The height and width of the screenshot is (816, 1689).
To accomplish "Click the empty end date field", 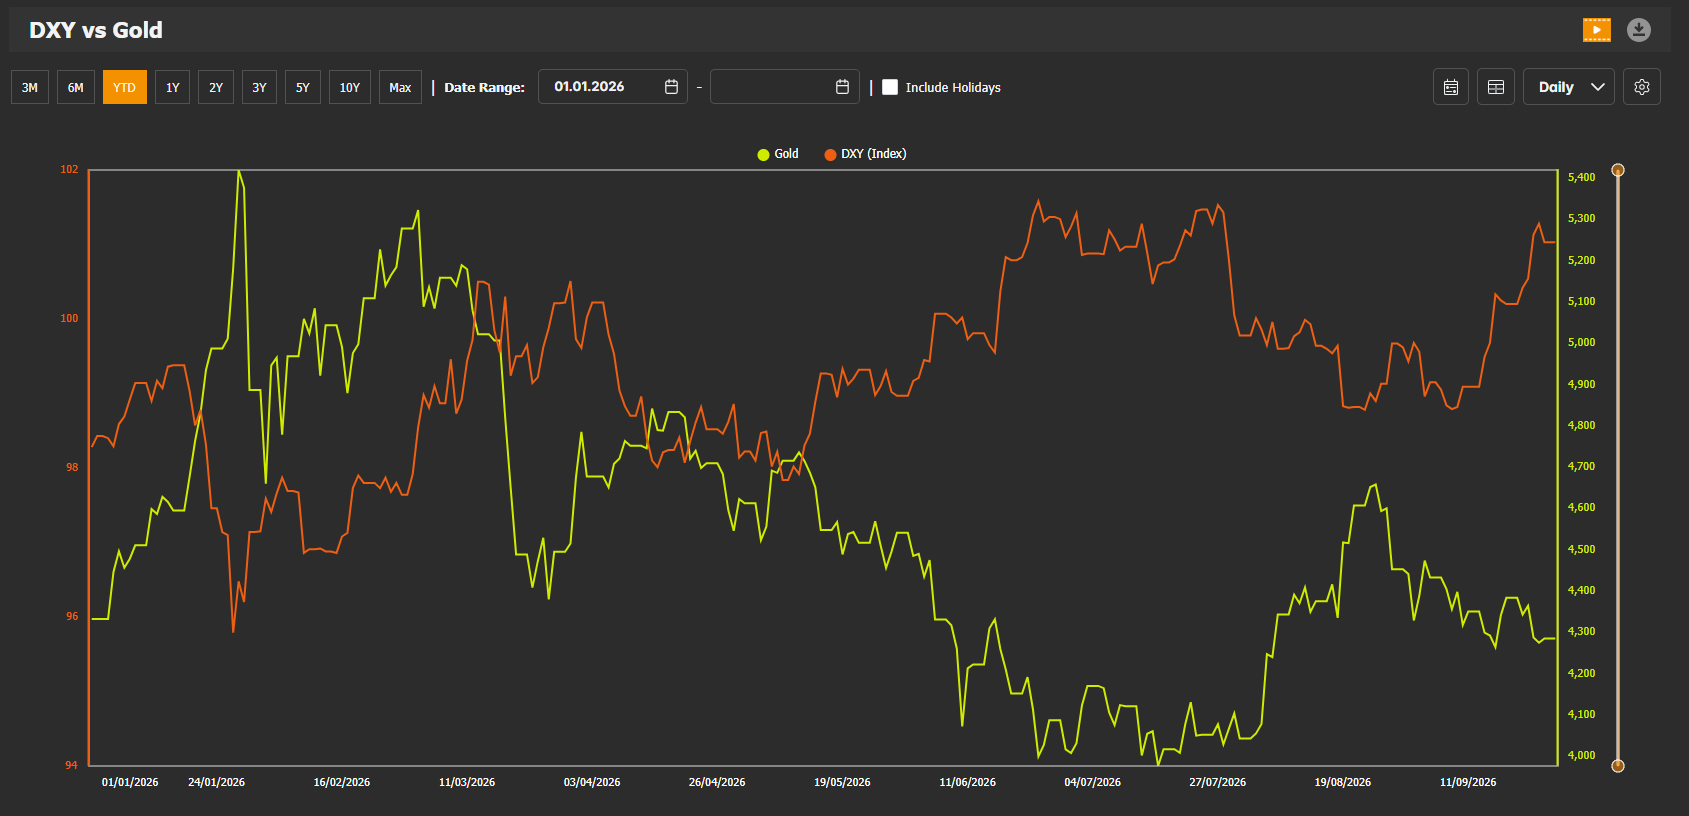I will point(784,87).
